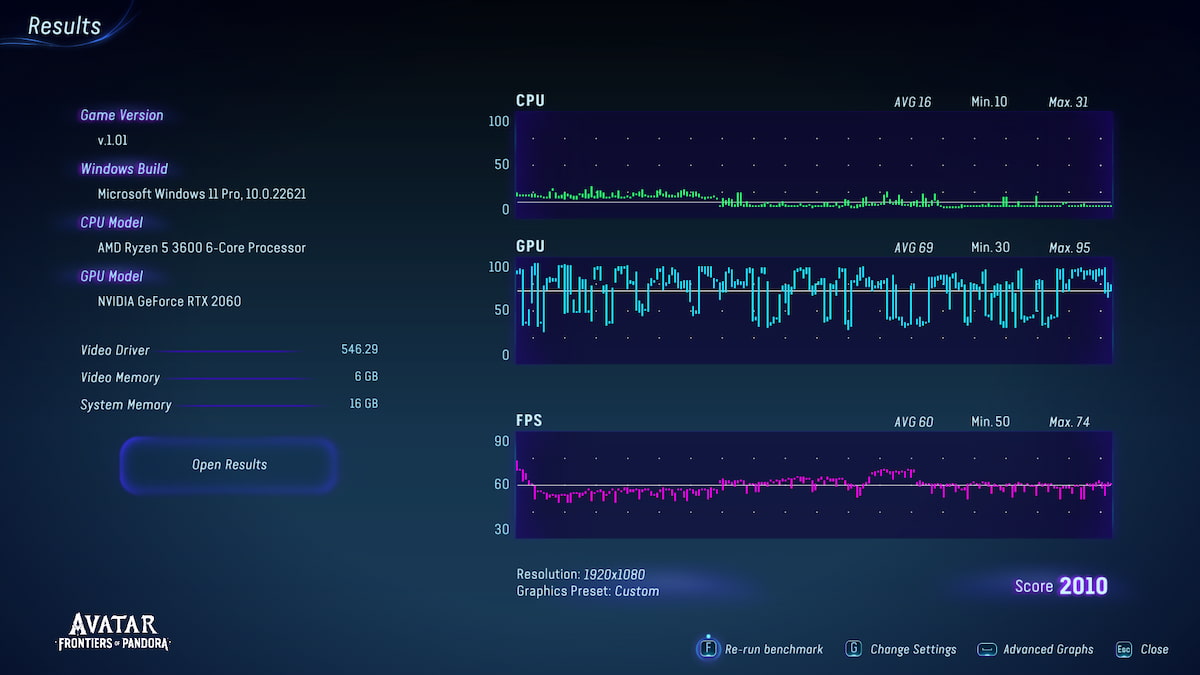1200x675 pixels.
Task: Click inside the CPU usage graph
Action: (813, 164)
